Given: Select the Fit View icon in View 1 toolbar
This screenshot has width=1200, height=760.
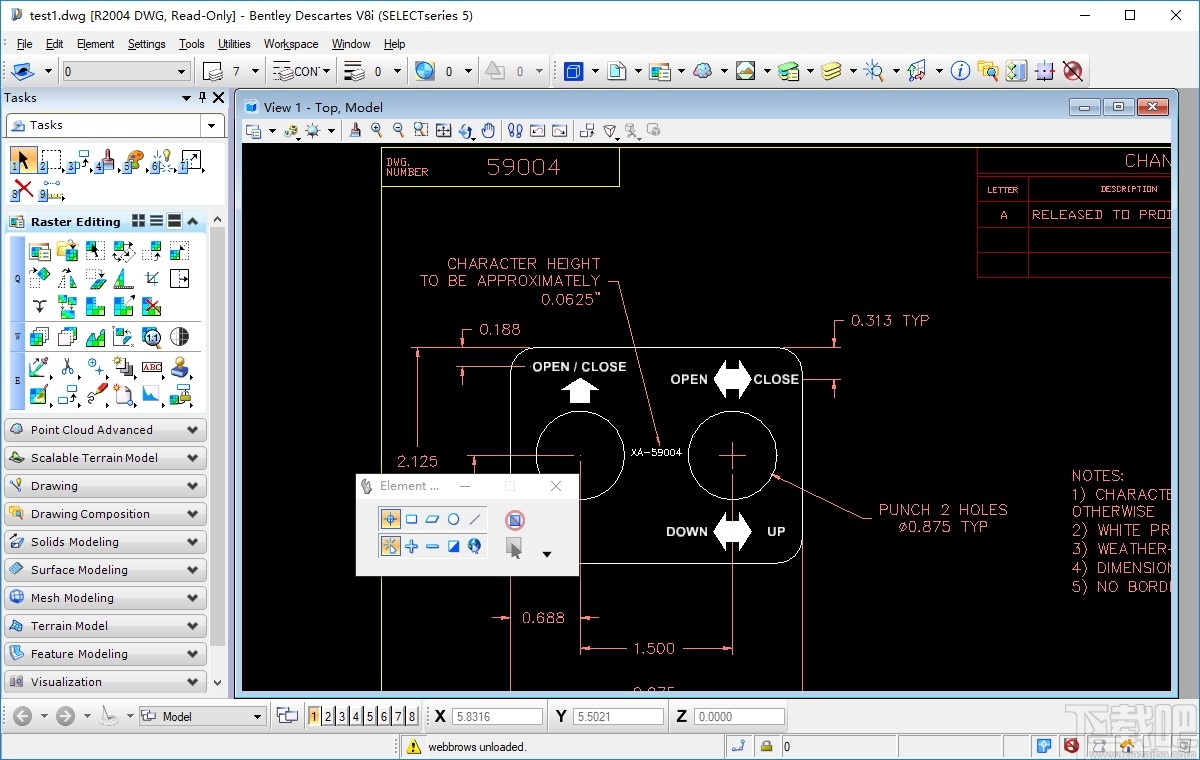Looking at the screenshot, I should coord(443,130).
